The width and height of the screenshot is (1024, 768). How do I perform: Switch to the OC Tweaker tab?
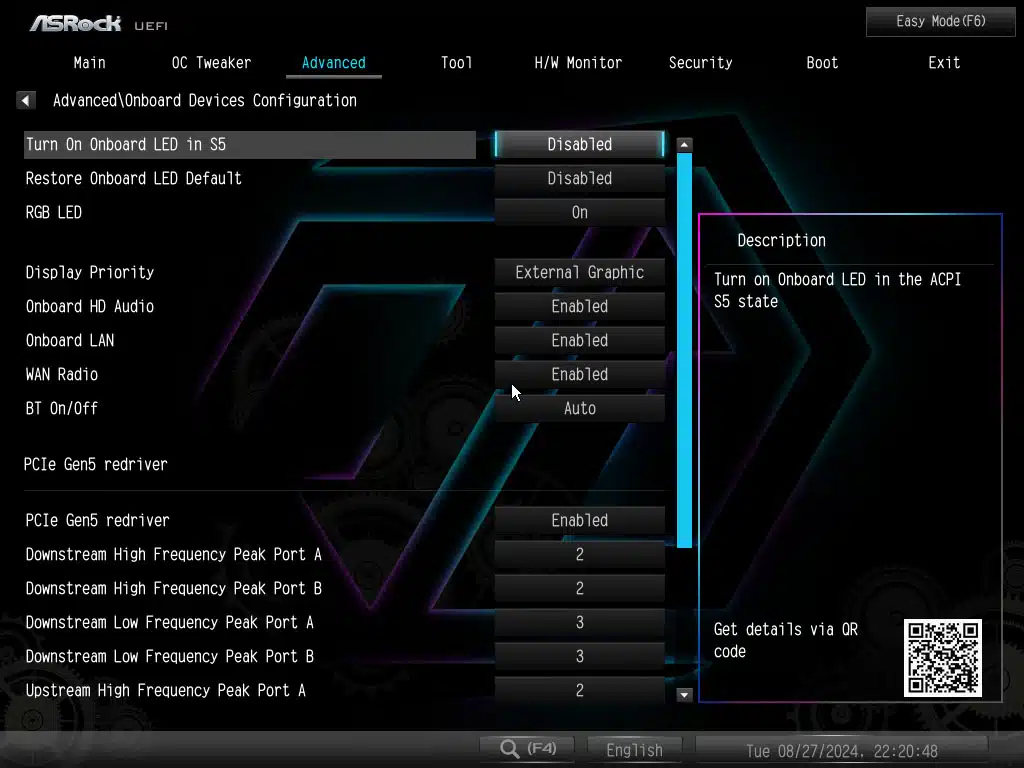[211, 63]
